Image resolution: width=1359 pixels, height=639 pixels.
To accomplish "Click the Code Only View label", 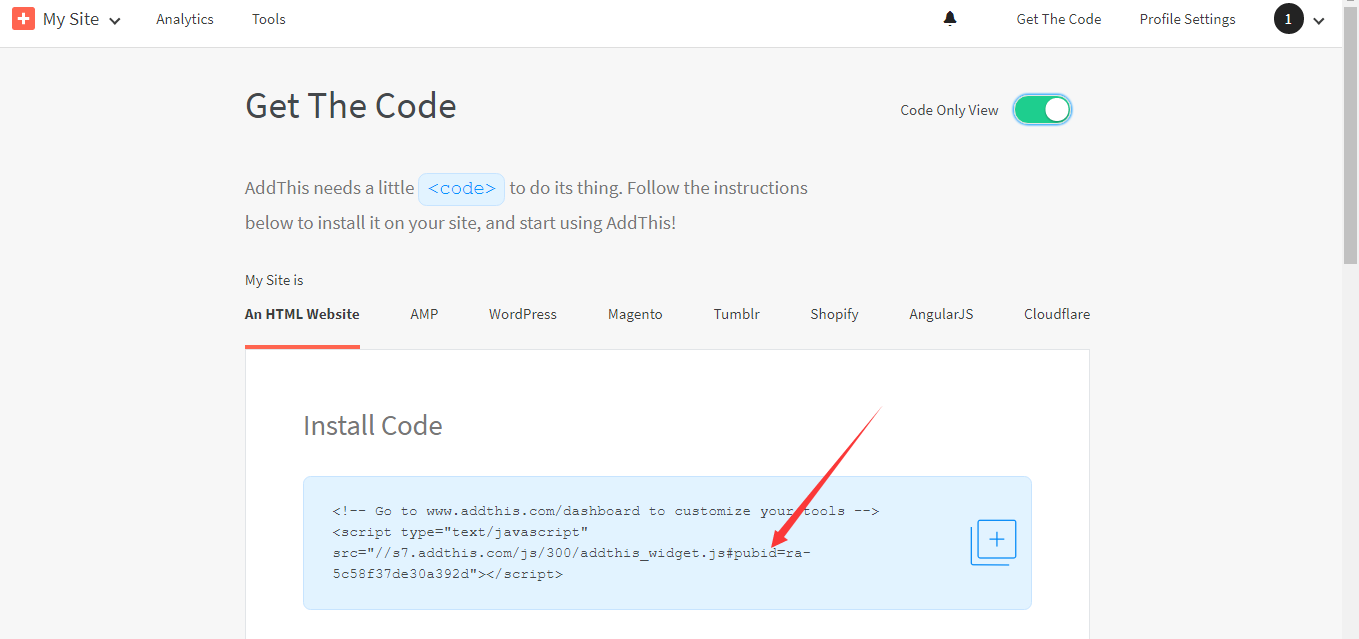I will (949, 110).
